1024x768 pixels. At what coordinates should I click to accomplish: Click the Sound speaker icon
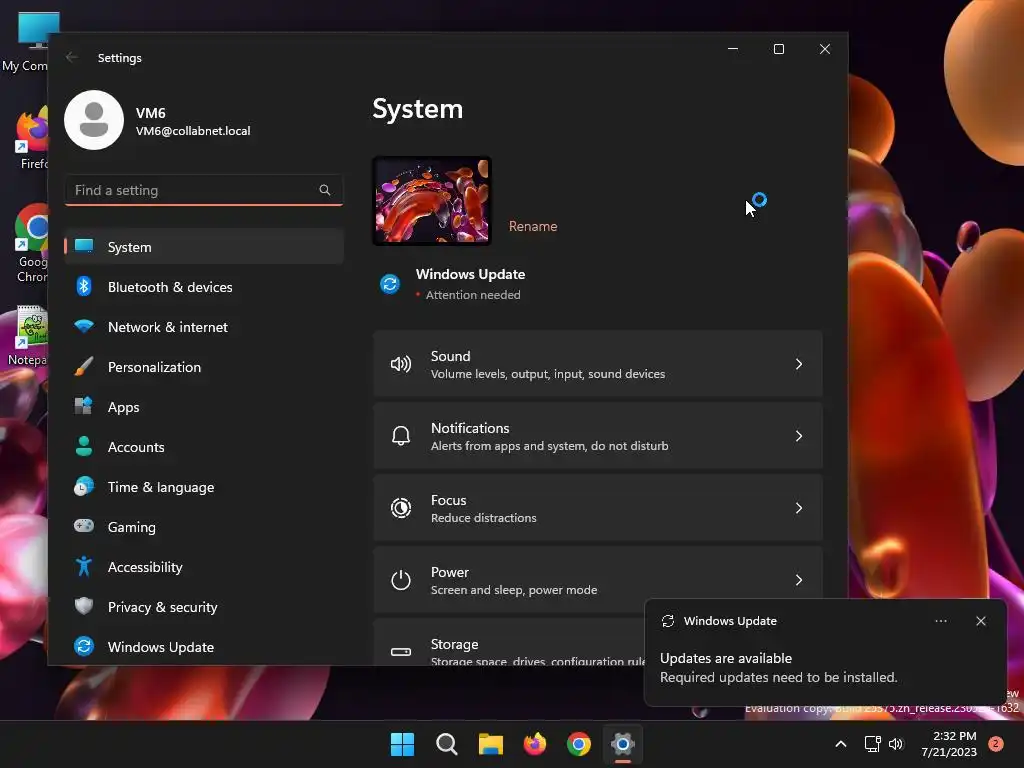tap(400, 364)
